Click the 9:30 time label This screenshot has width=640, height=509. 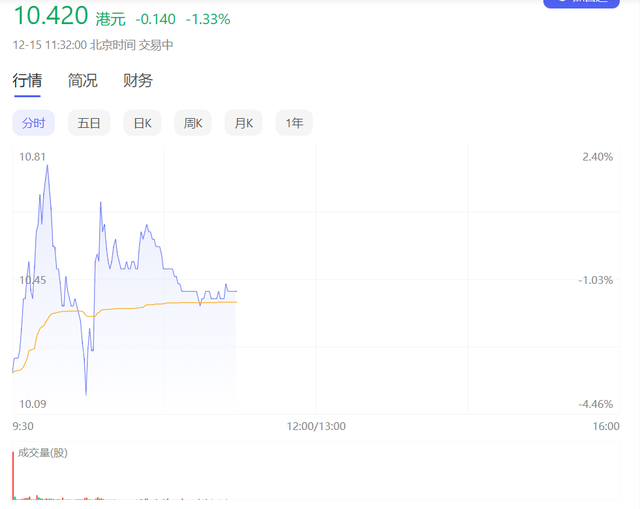tap(23, 426)
